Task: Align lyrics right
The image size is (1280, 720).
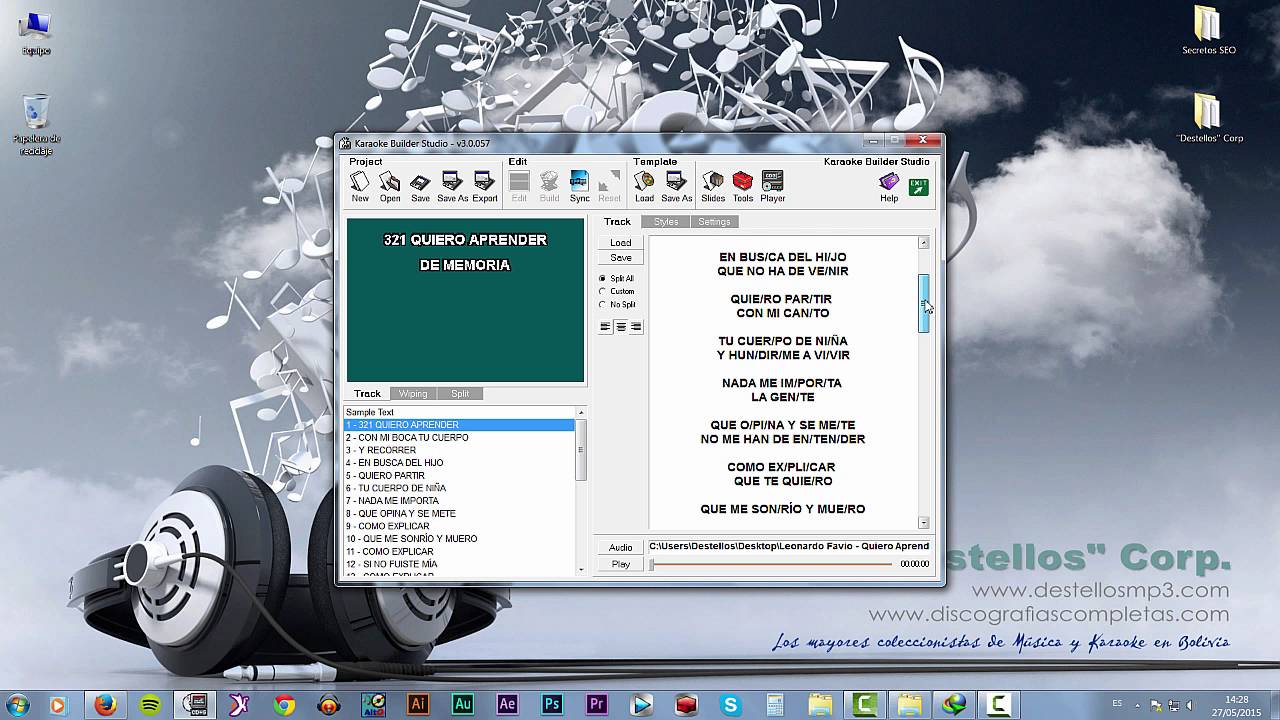Action: (x=636, y=327)
